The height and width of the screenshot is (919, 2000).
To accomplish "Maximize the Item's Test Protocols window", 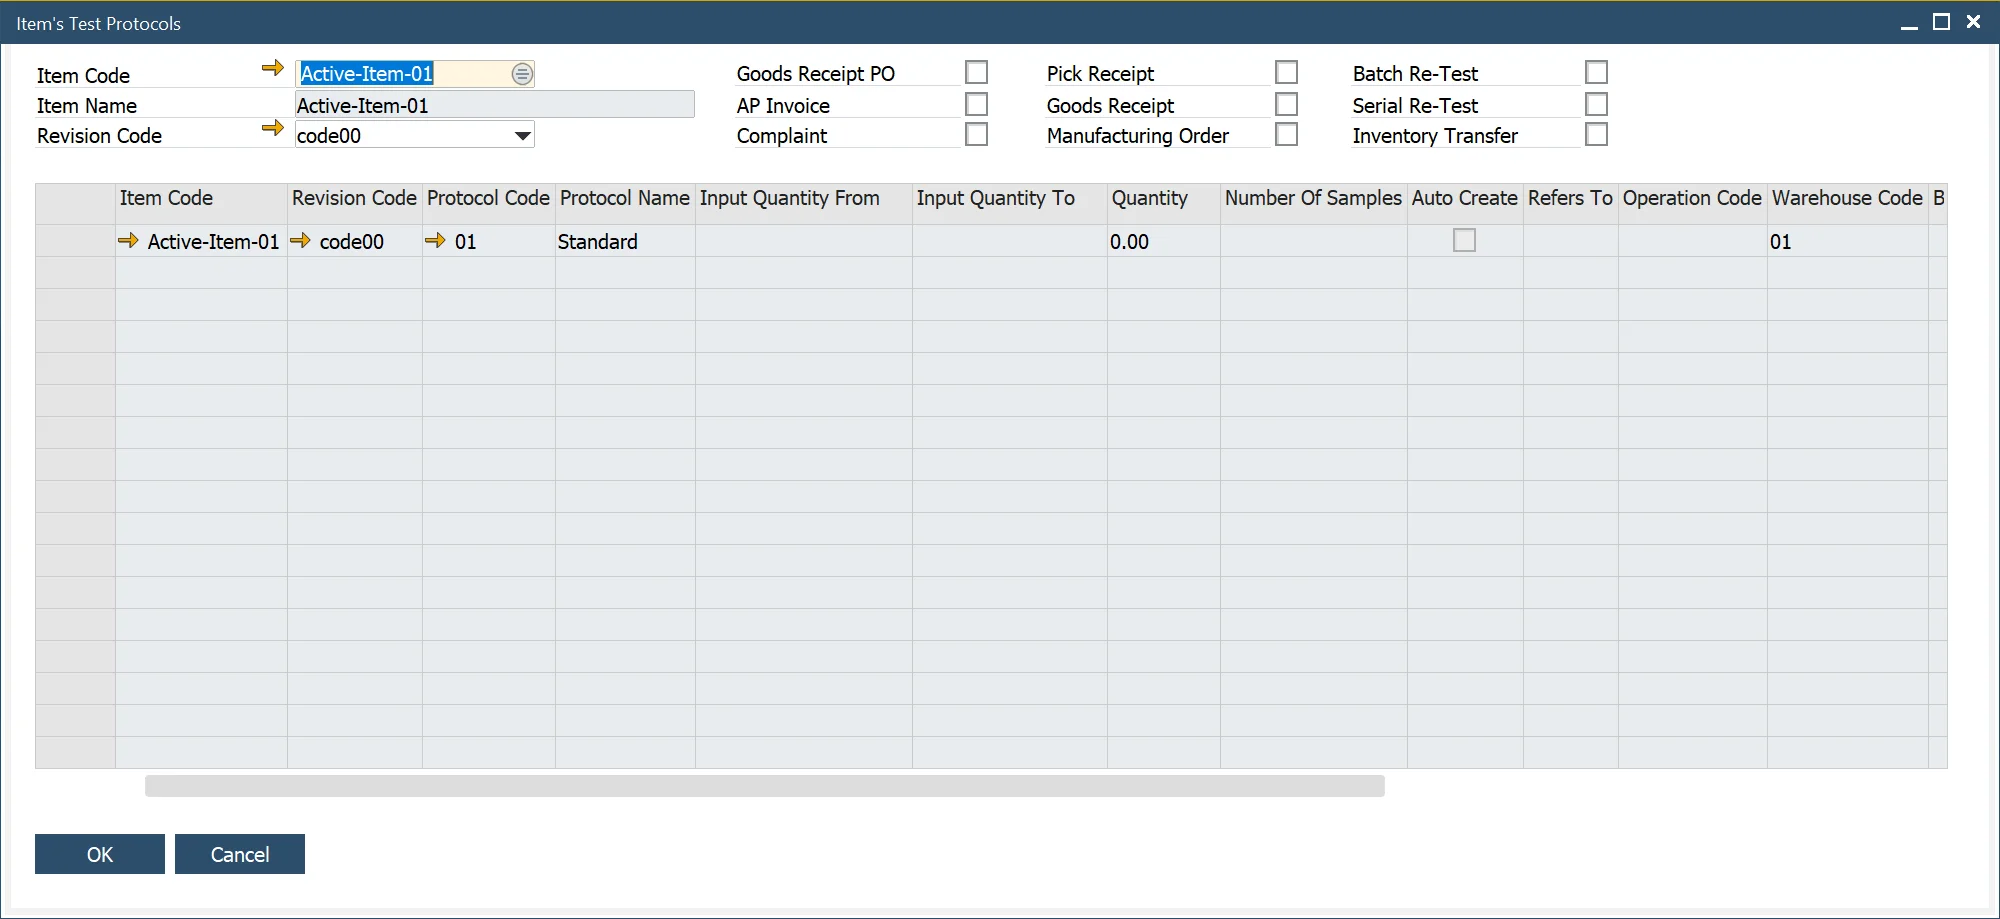I will (x=1941, y=22).
